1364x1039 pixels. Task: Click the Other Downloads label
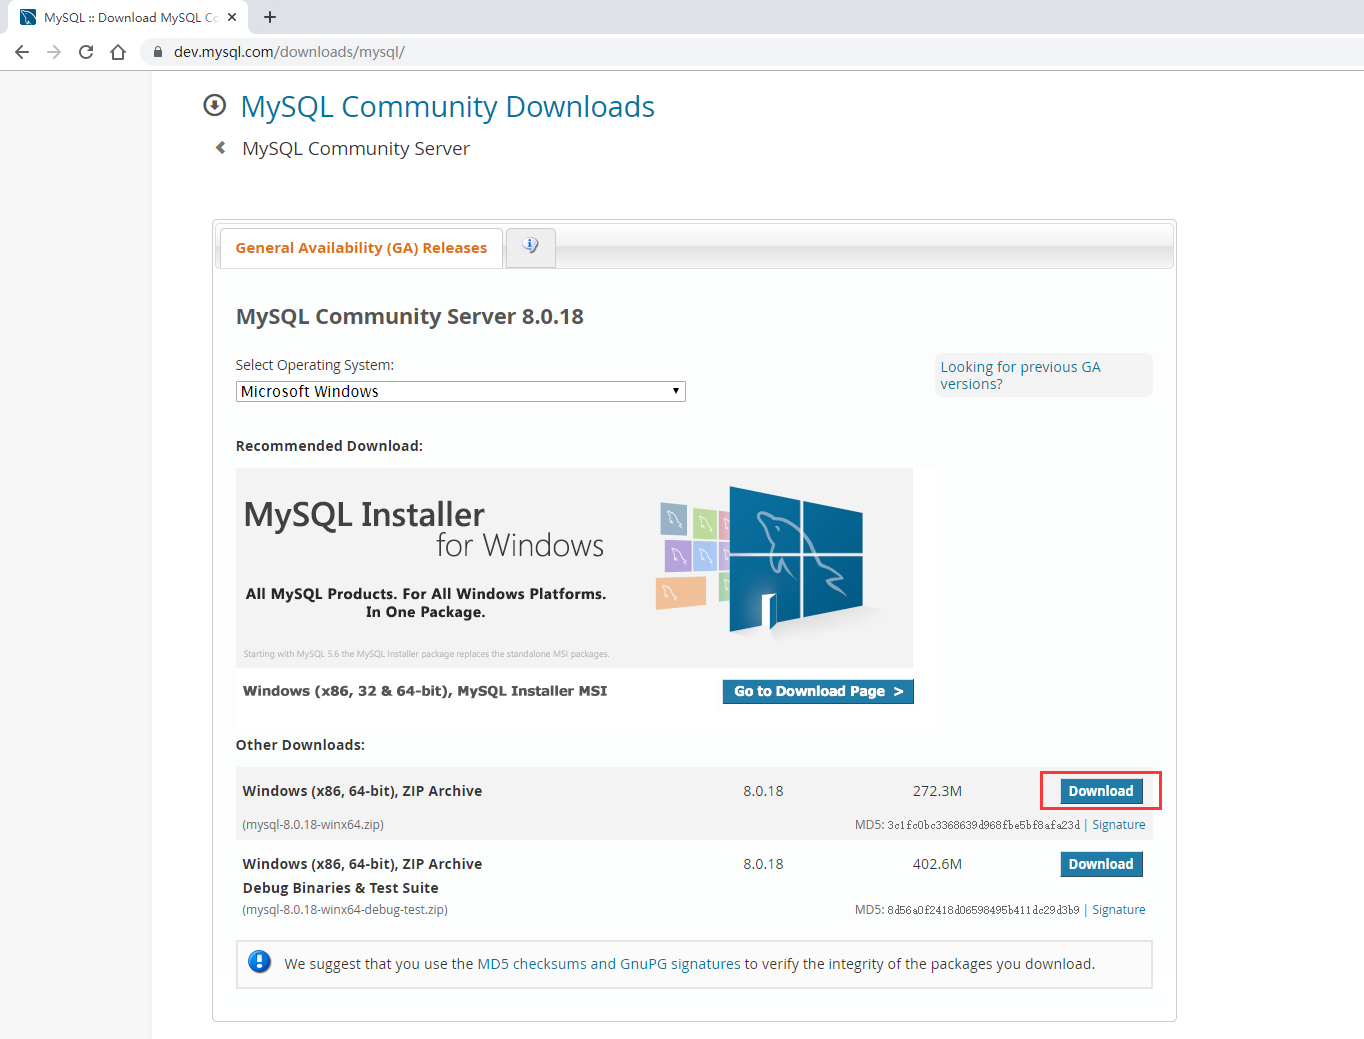(x=300, y=745)
